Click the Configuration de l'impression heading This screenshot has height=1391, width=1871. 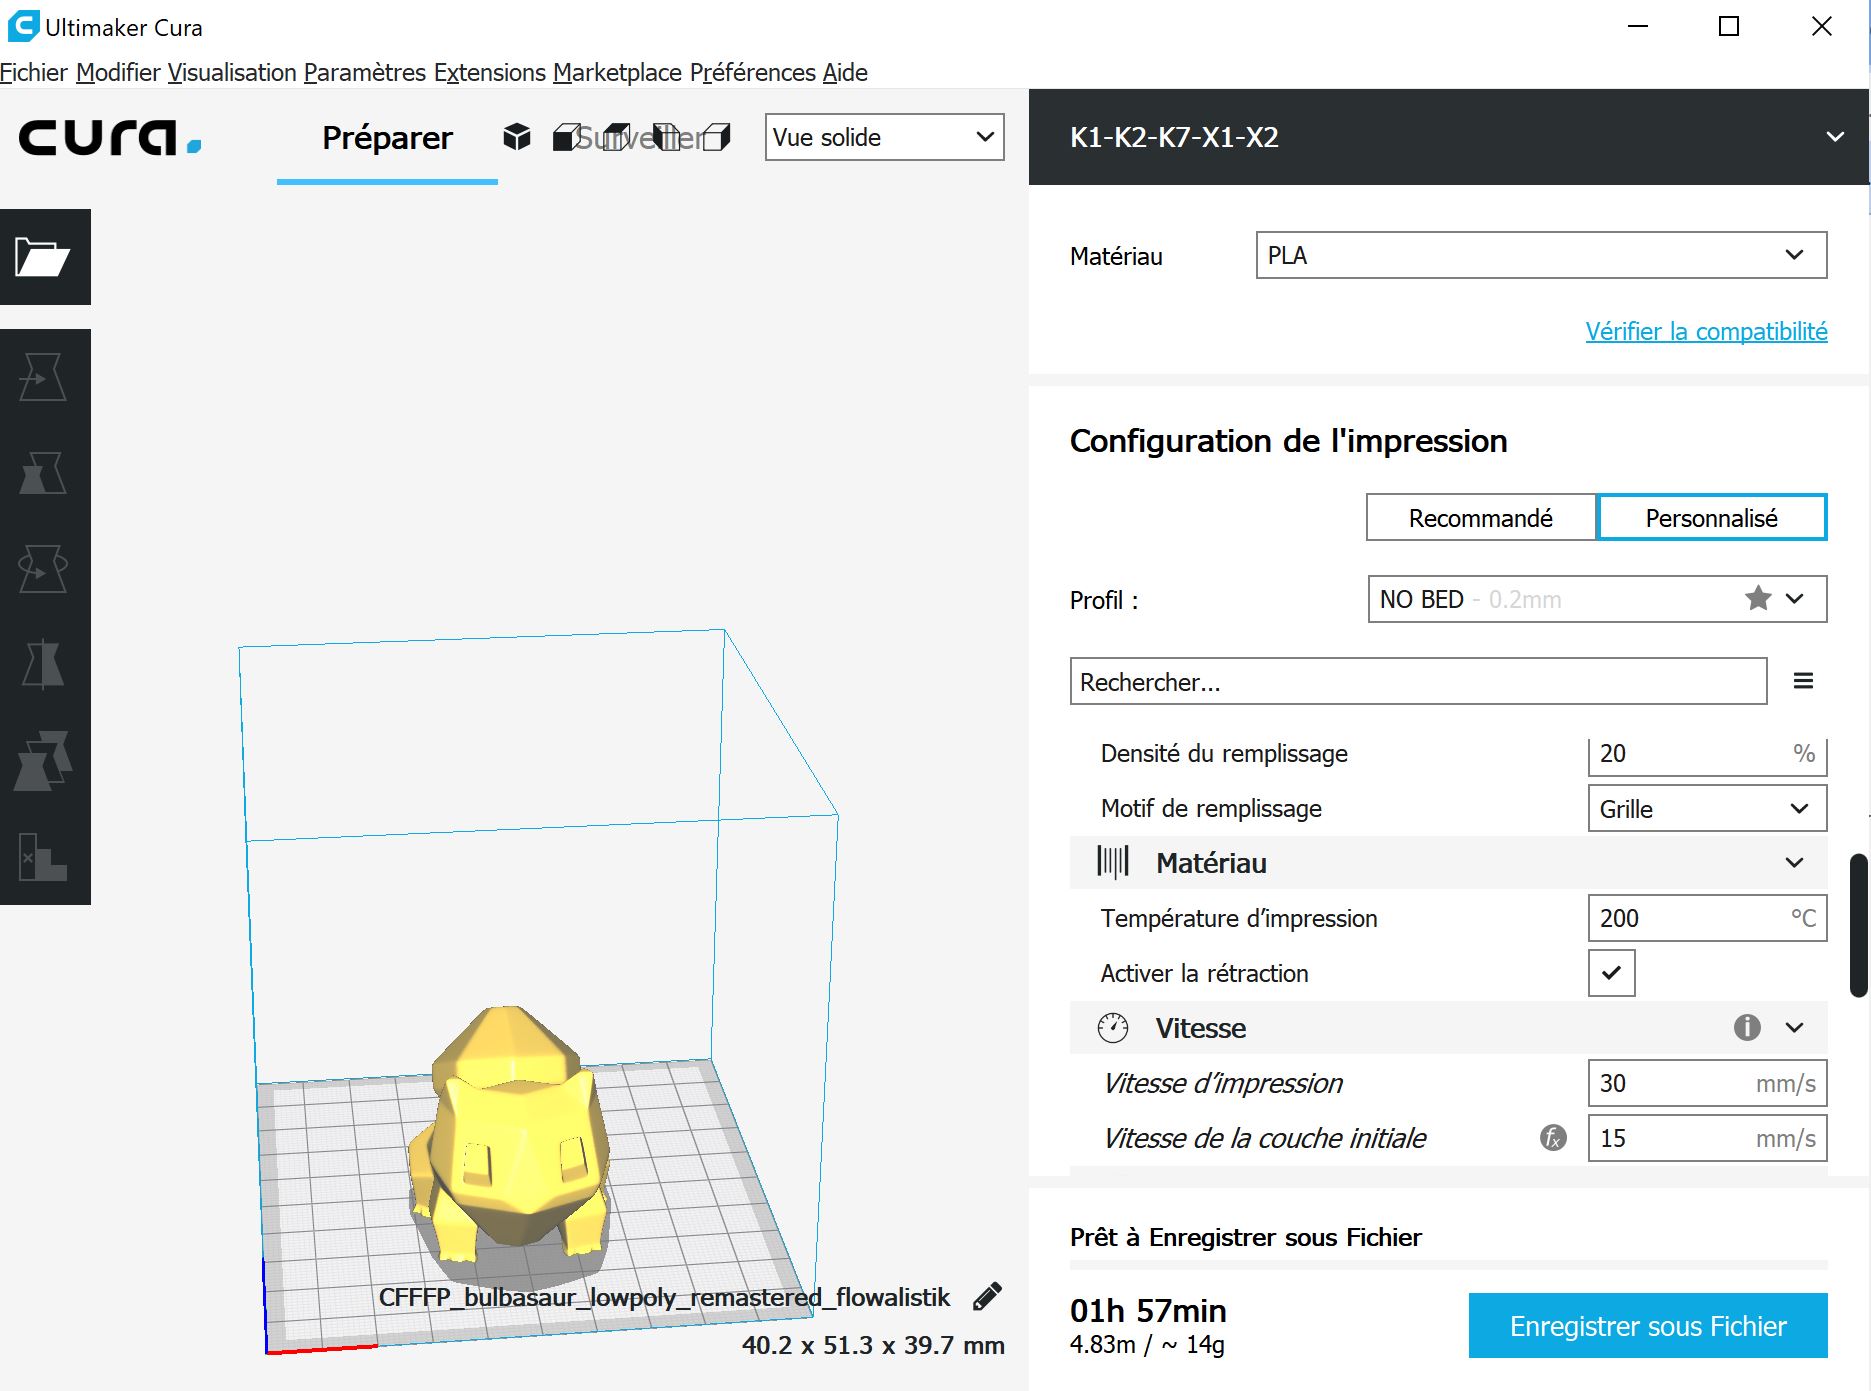1288,441
